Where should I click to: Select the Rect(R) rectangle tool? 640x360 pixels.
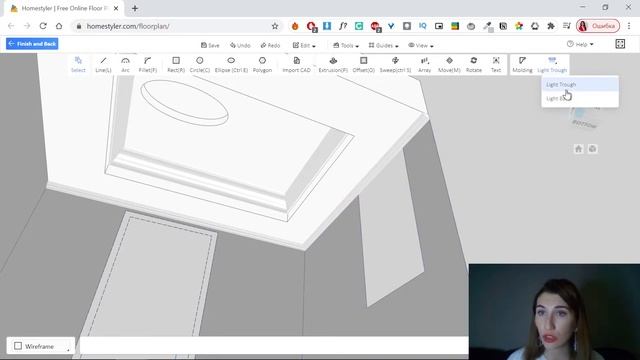(x=176, y=64)
